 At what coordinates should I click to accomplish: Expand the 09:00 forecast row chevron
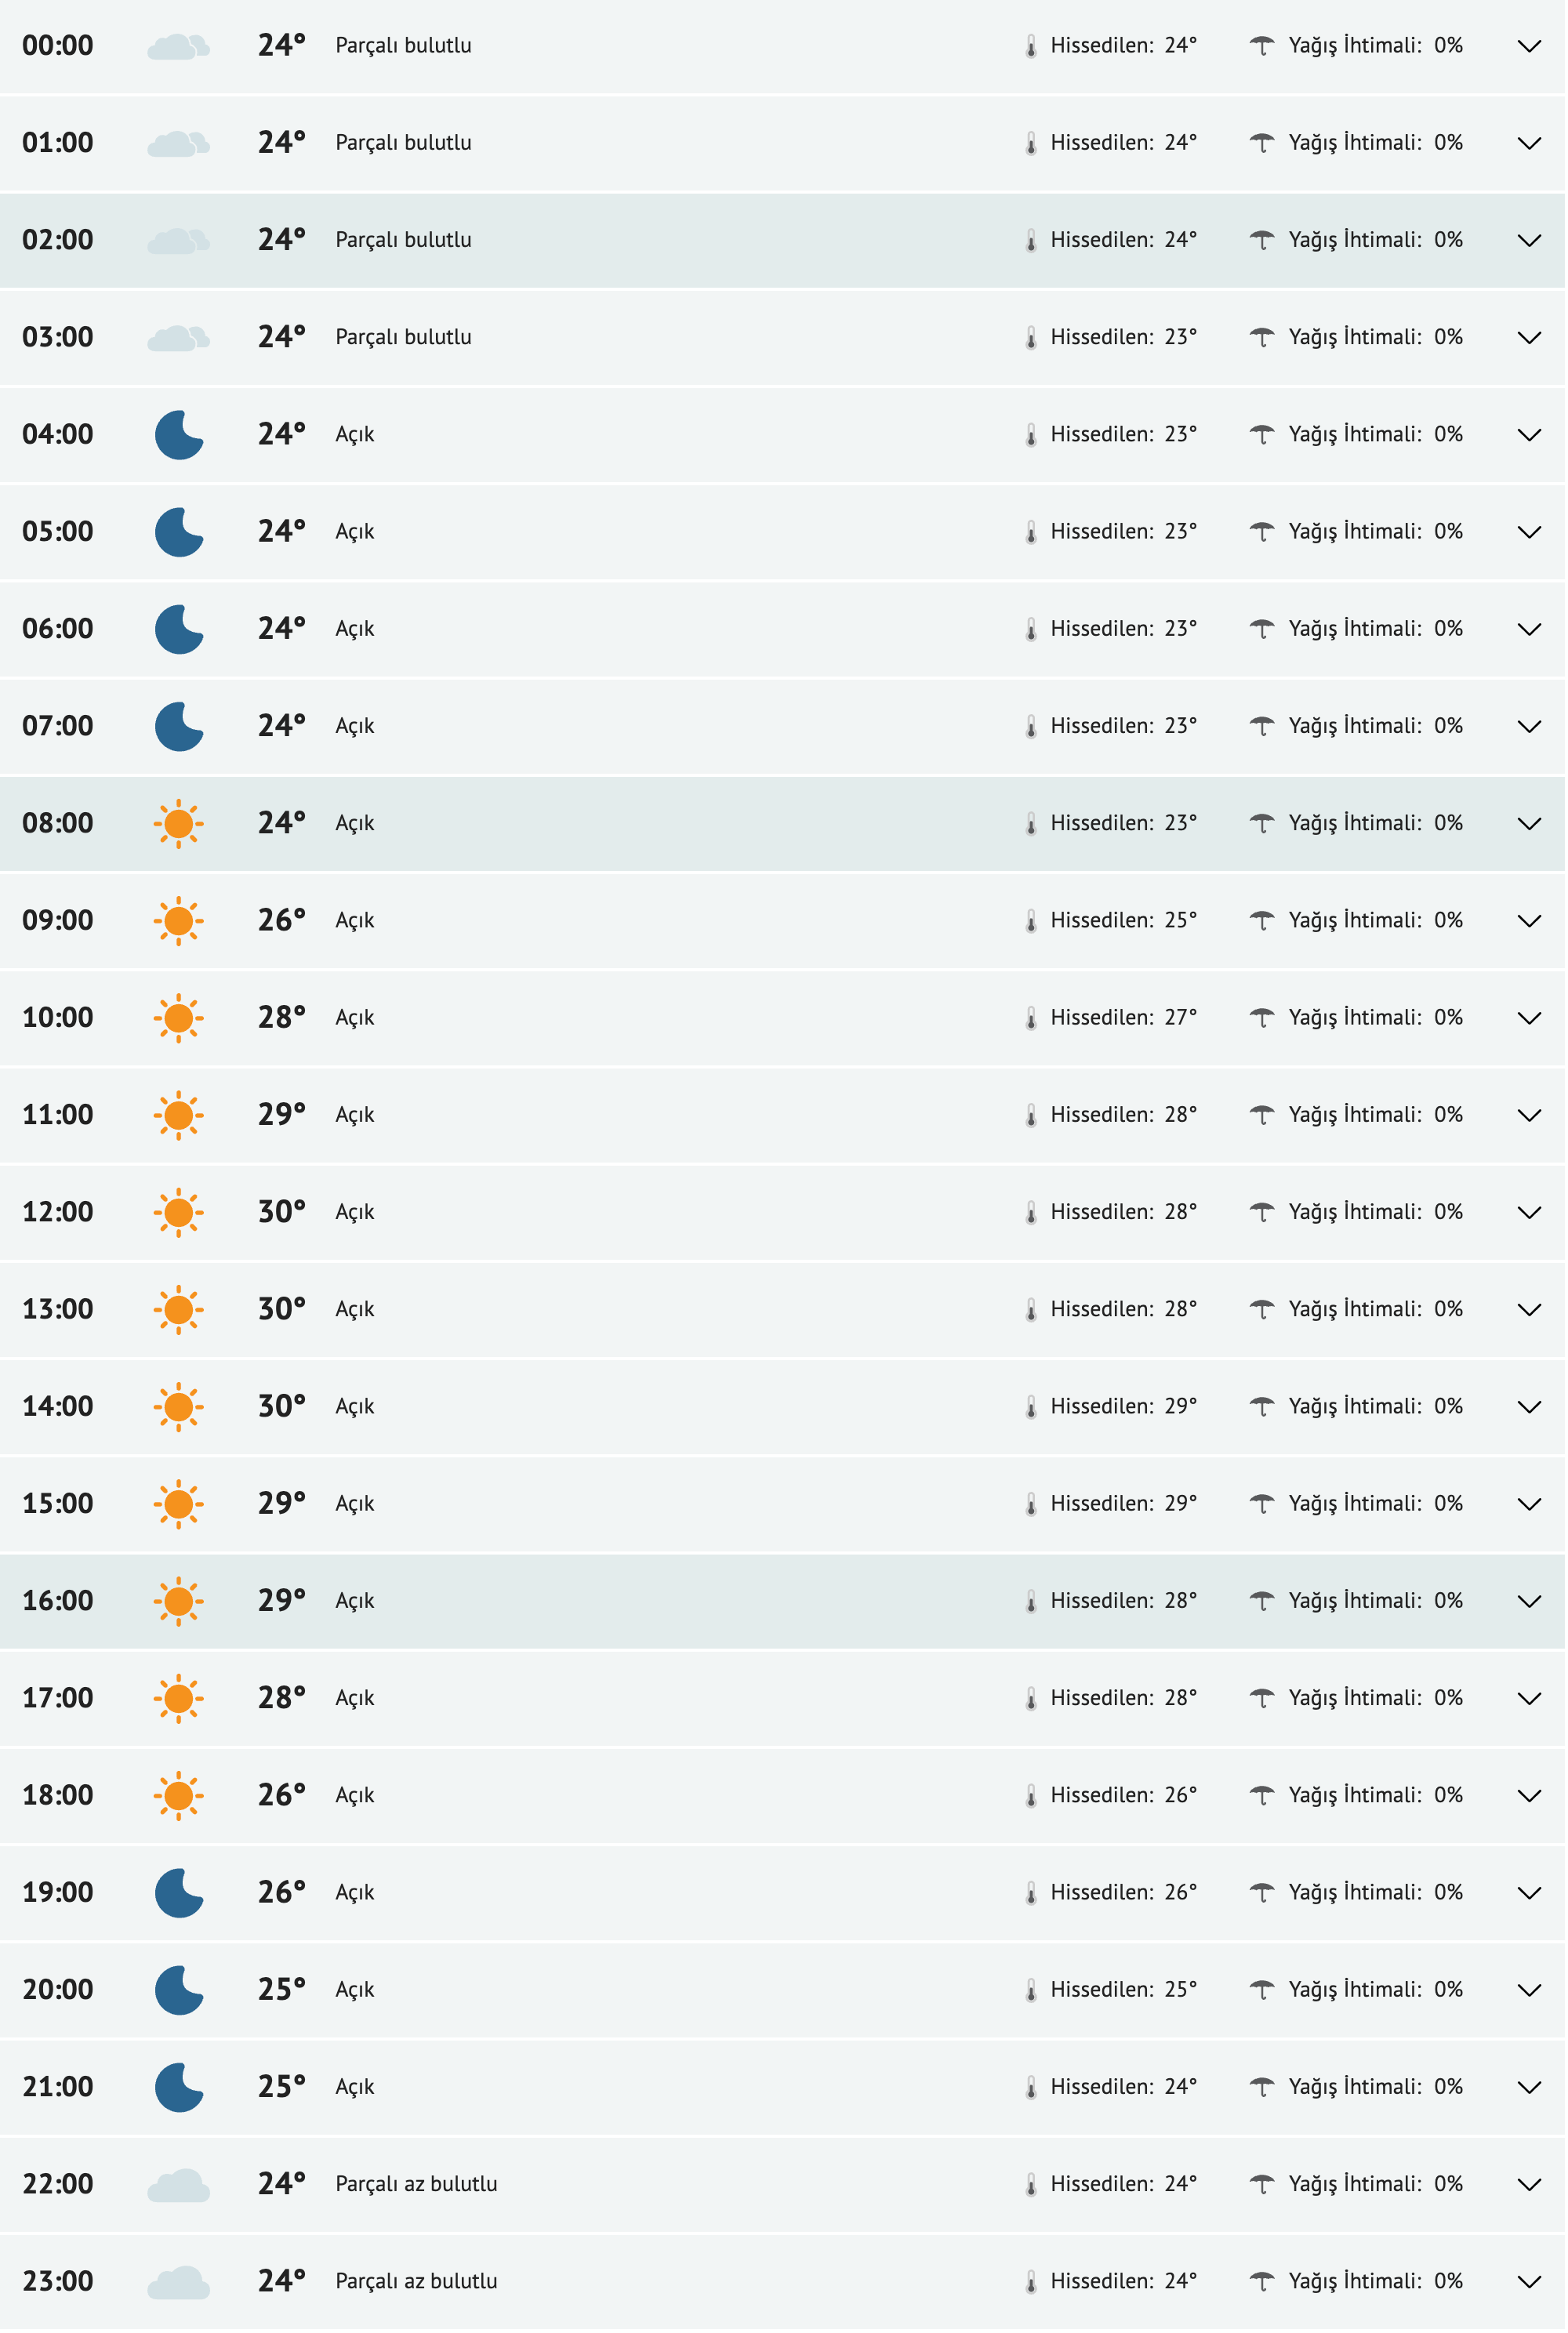coord(1530,921)
